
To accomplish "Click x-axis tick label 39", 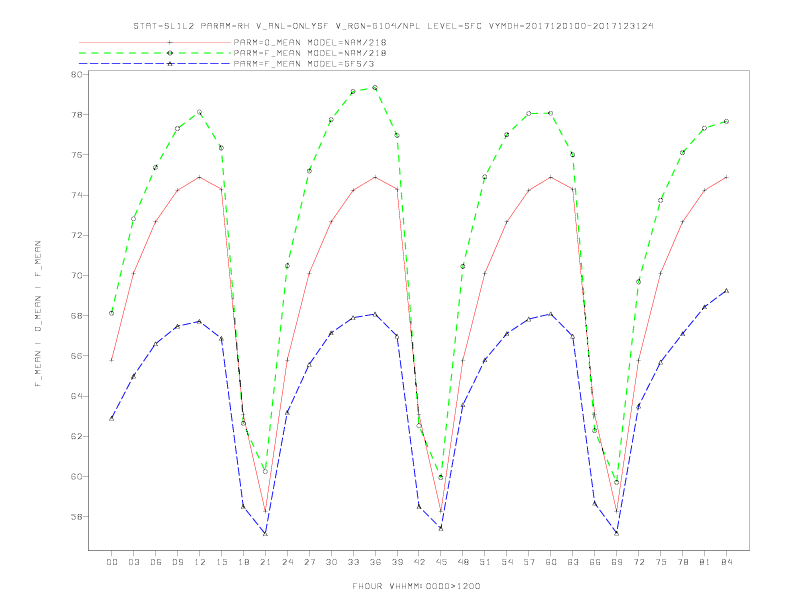I will point(397,562).
